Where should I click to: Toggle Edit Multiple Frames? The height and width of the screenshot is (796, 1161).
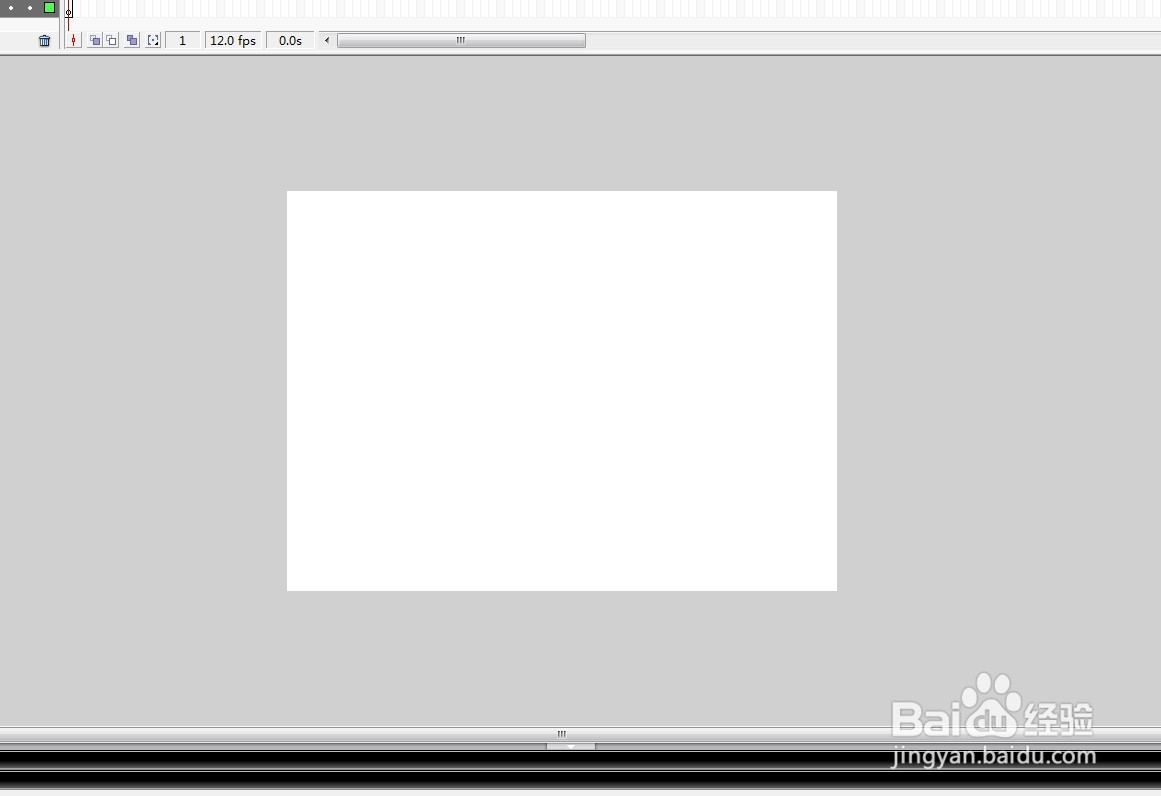pyautogui.click(x=132, y=41)
